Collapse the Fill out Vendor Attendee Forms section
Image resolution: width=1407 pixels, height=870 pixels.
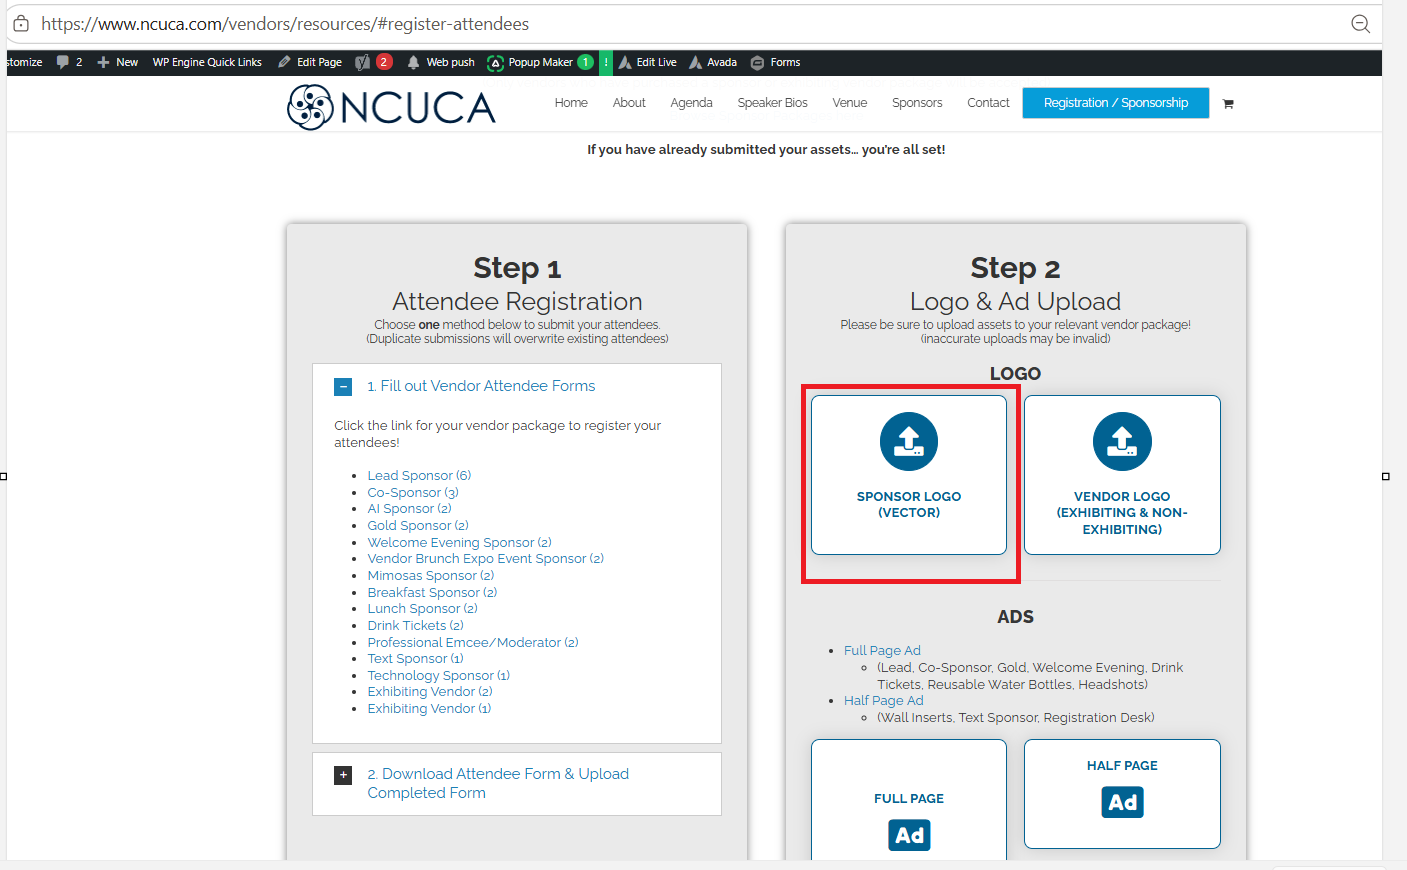(343, 387)
